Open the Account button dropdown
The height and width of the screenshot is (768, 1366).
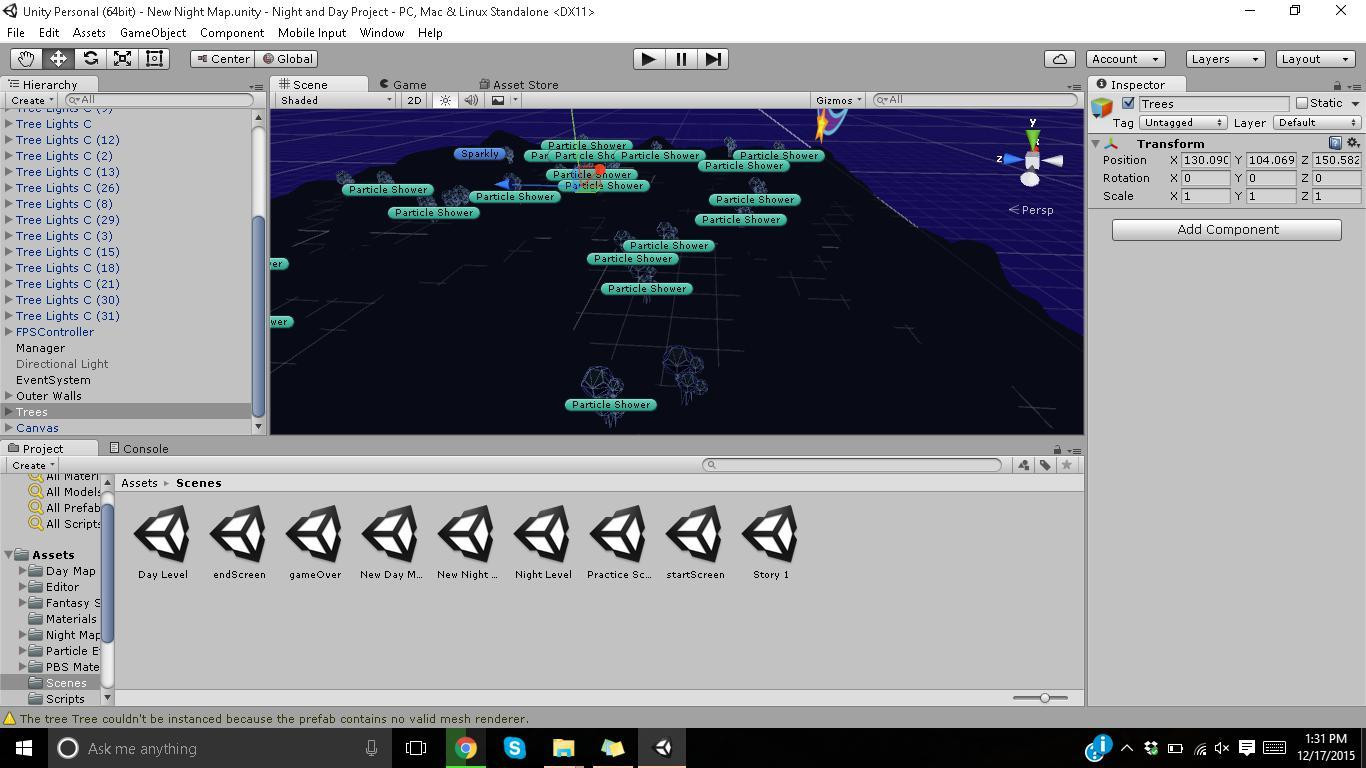tap(1125, 59)
